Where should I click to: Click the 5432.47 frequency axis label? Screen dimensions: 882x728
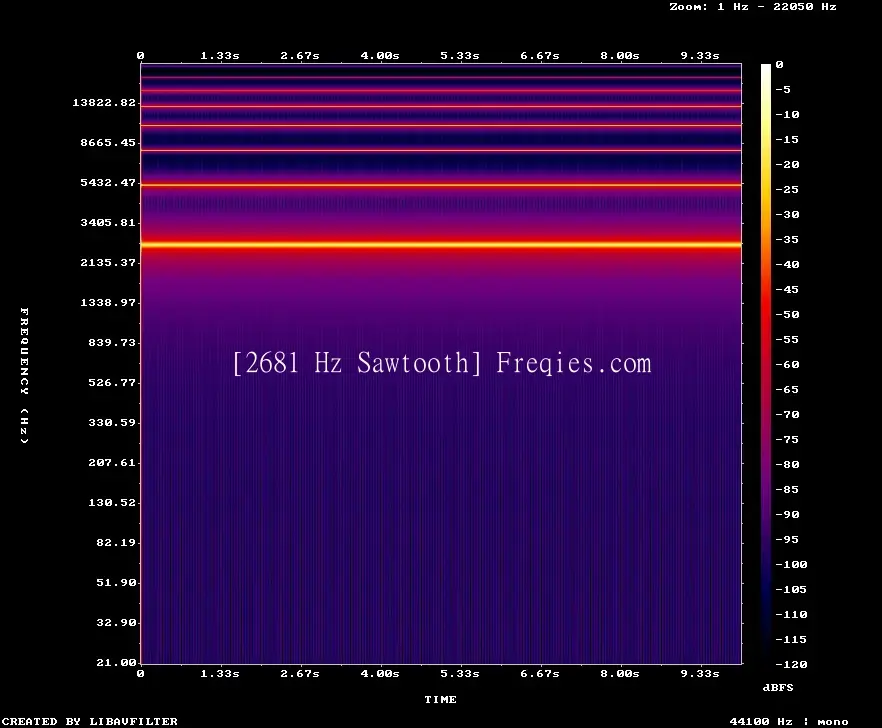108,182
